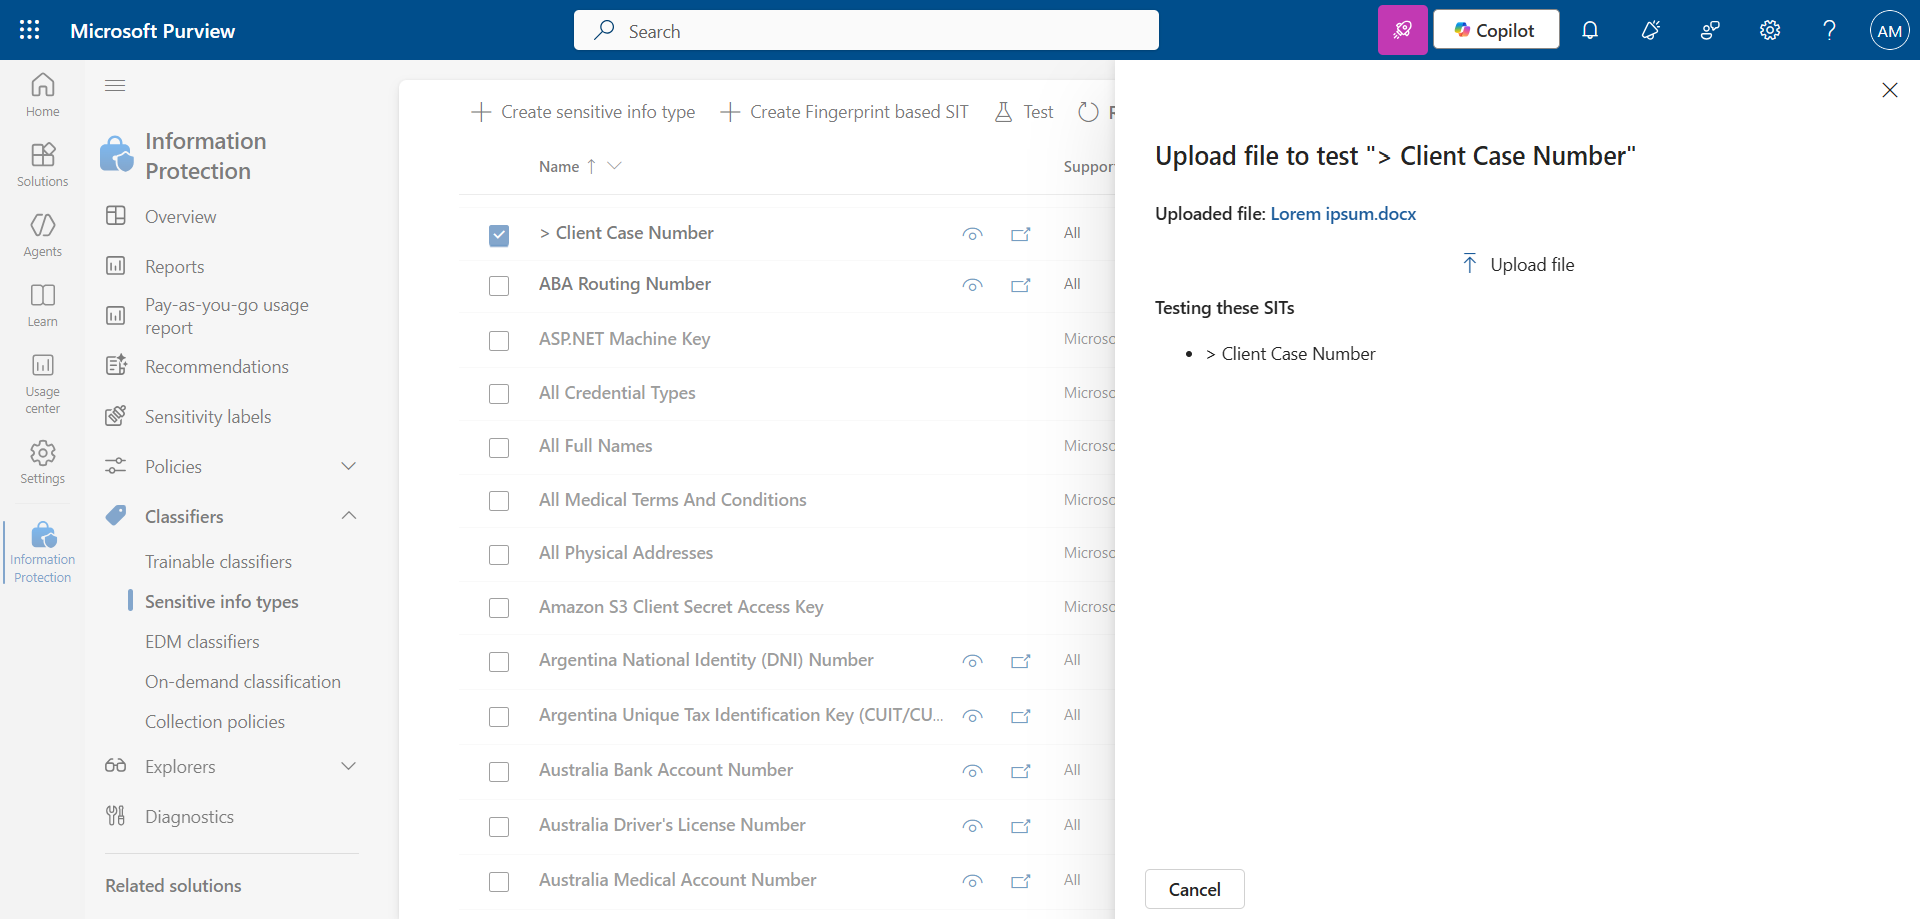Open the Lorem ipsum.docx link
The width and height of the screenshot is (1920, 919).
tap(1343, 214)
